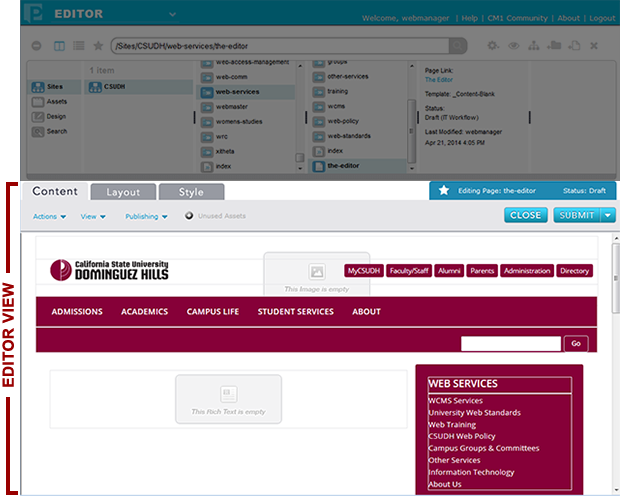Click the MyCSUDH button
Screen dimensions: 620x496
click(x=364, y=271)
